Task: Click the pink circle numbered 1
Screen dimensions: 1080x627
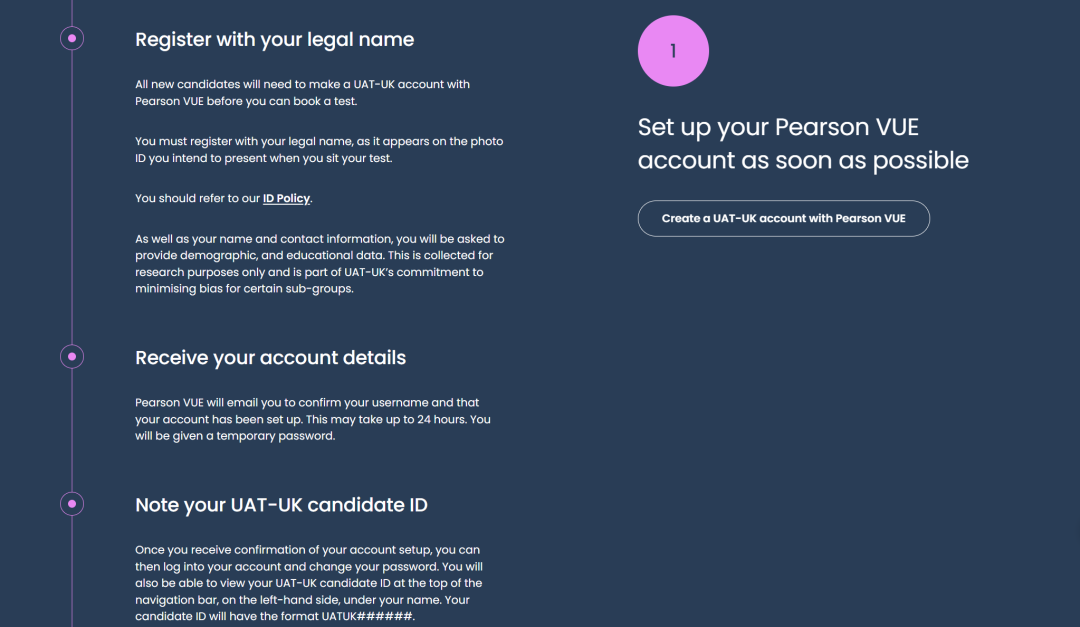Action: tap(673, 51)
